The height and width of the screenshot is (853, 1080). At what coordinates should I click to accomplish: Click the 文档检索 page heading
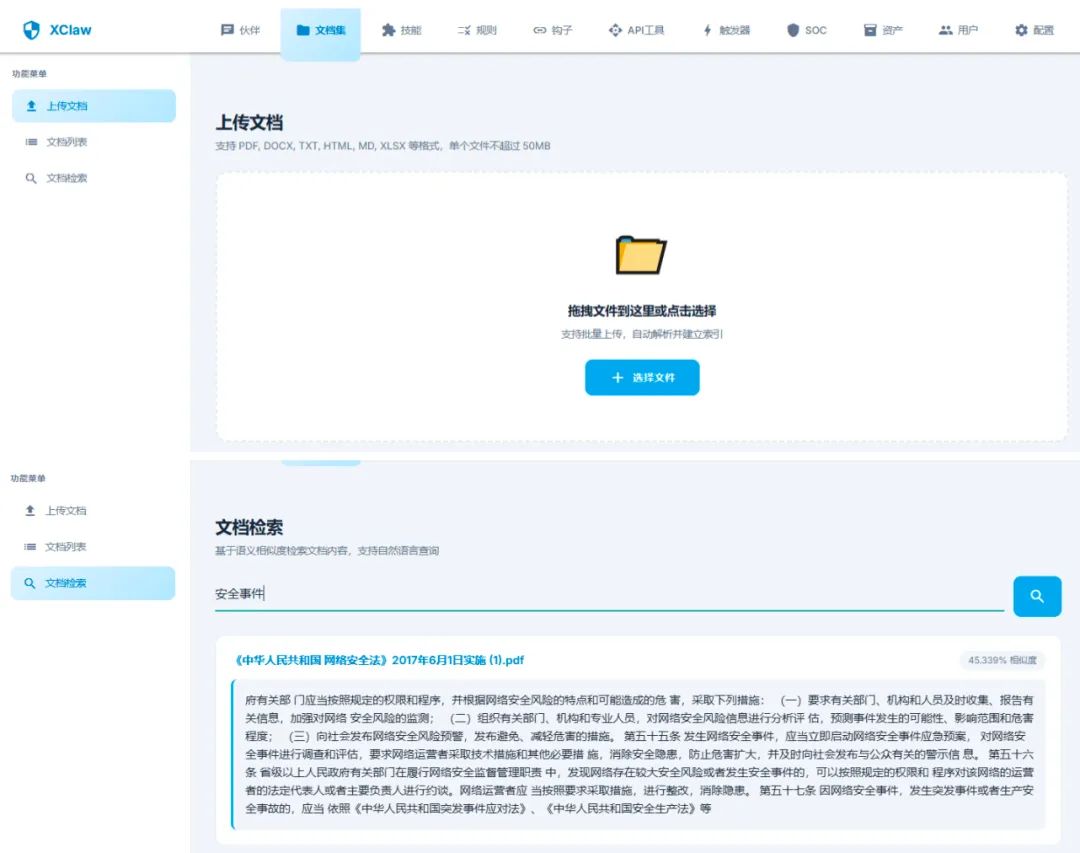(249, 528)
